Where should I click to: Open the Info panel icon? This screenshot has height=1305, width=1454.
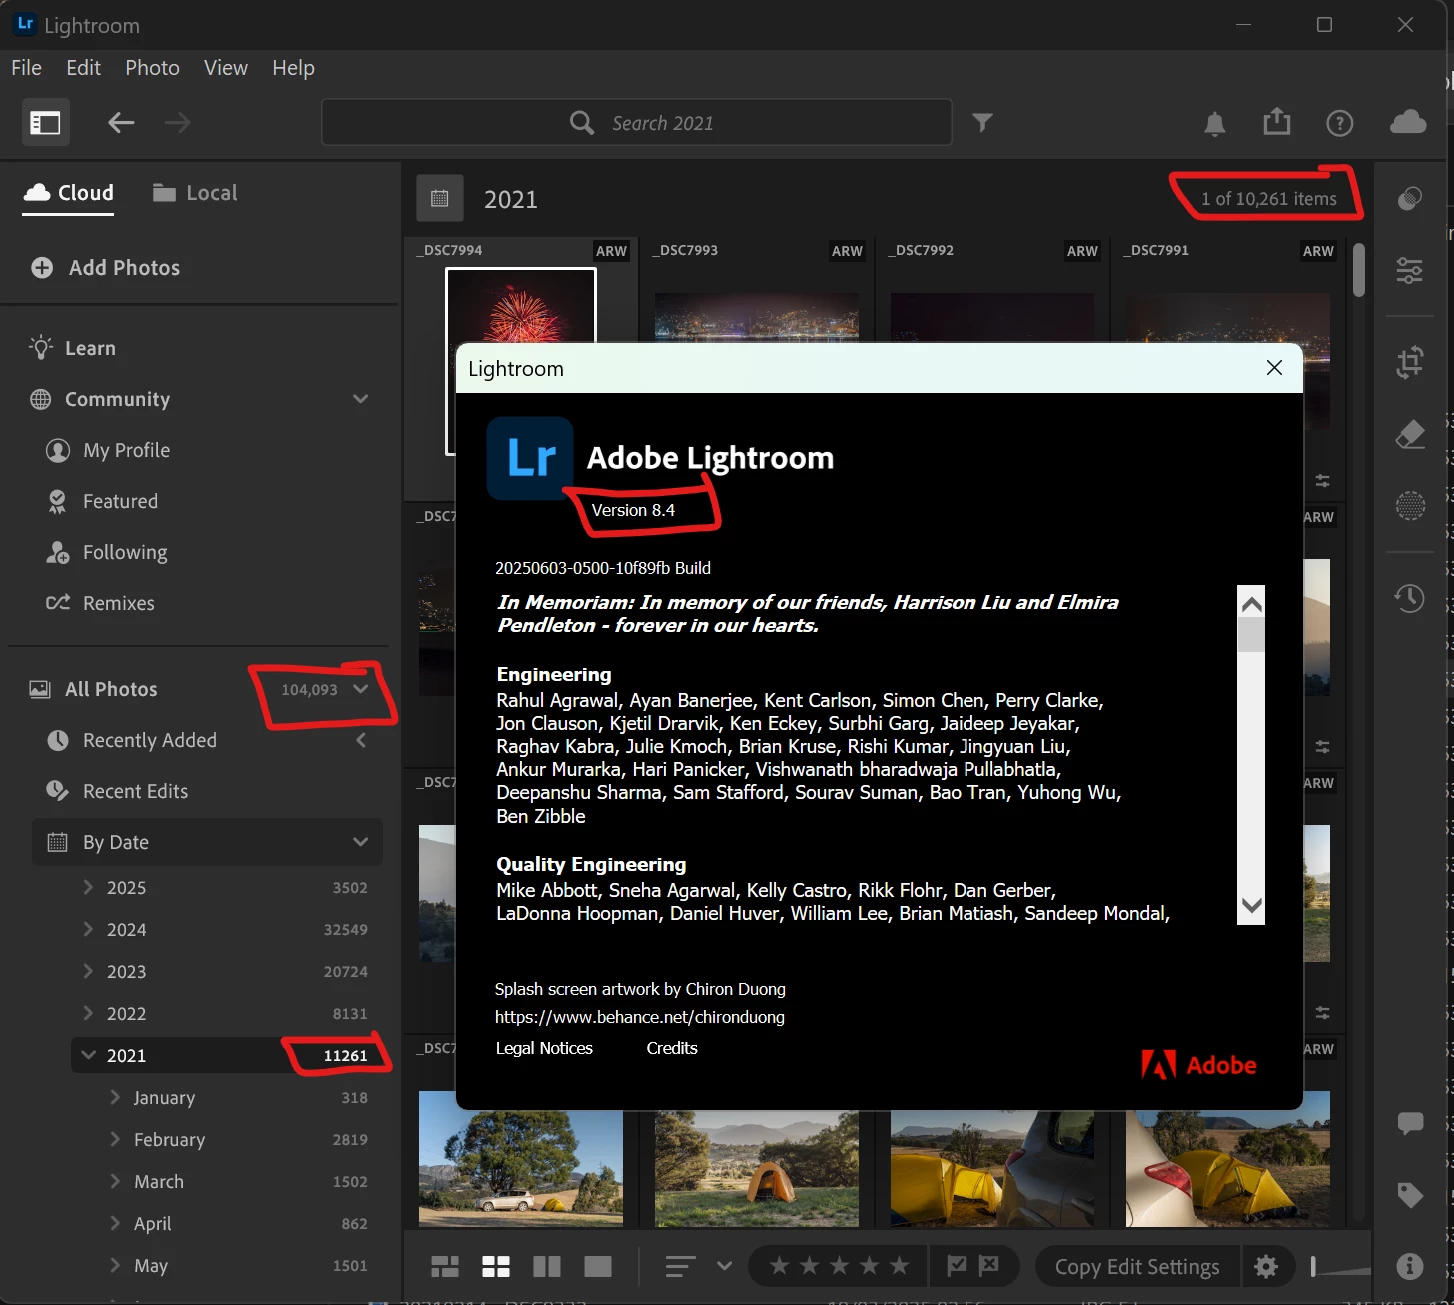(x=1410, y=1267)
